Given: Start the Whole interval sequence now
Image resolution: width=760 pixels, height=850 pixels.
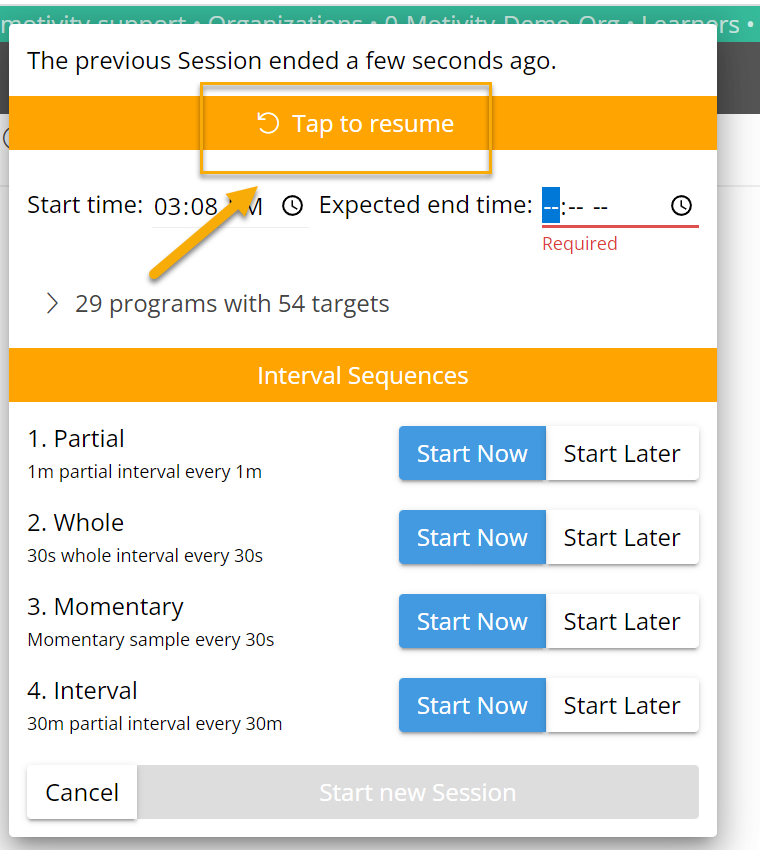Looking at the screenshot, I should pyautogui.click(x=472, y=537).
